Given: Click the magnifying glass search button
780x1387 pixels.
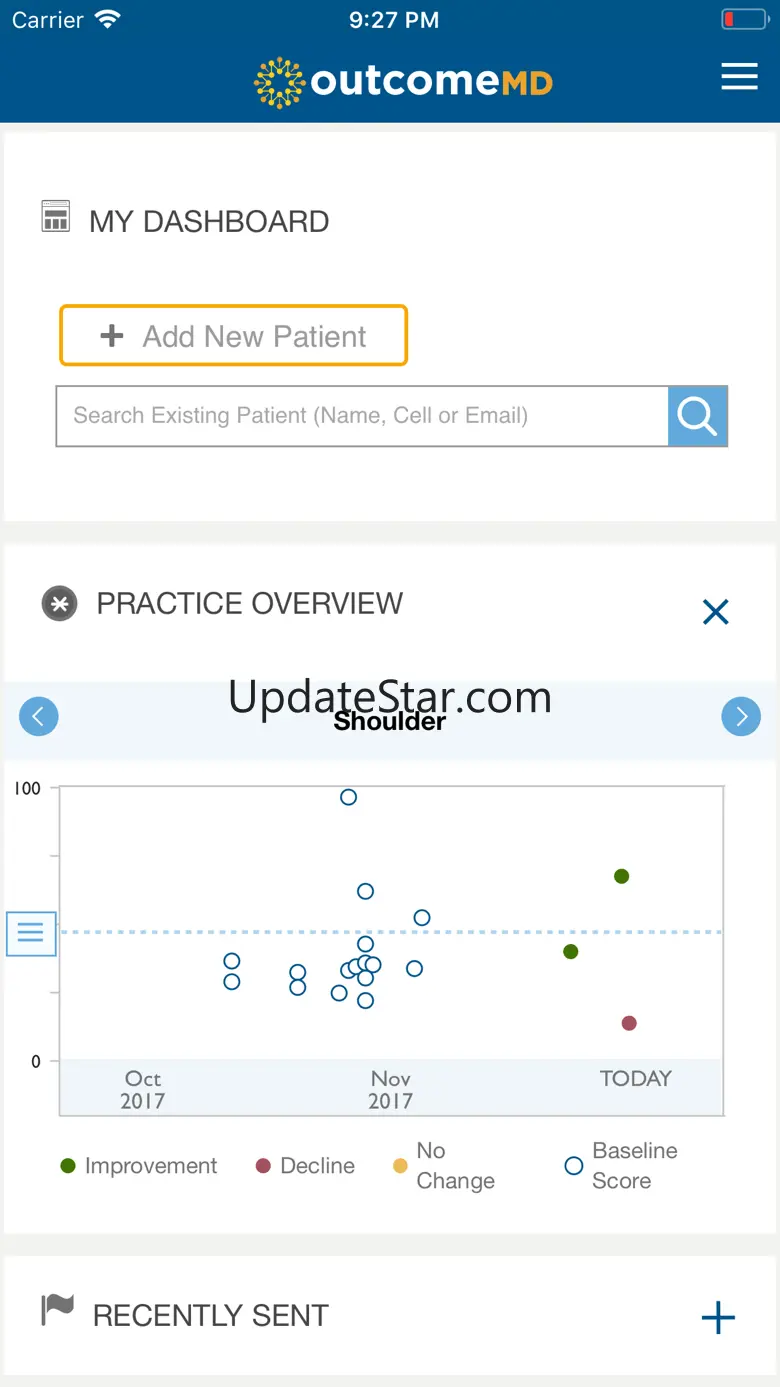Looking at the screenshot, I should [x=697, y=416].
